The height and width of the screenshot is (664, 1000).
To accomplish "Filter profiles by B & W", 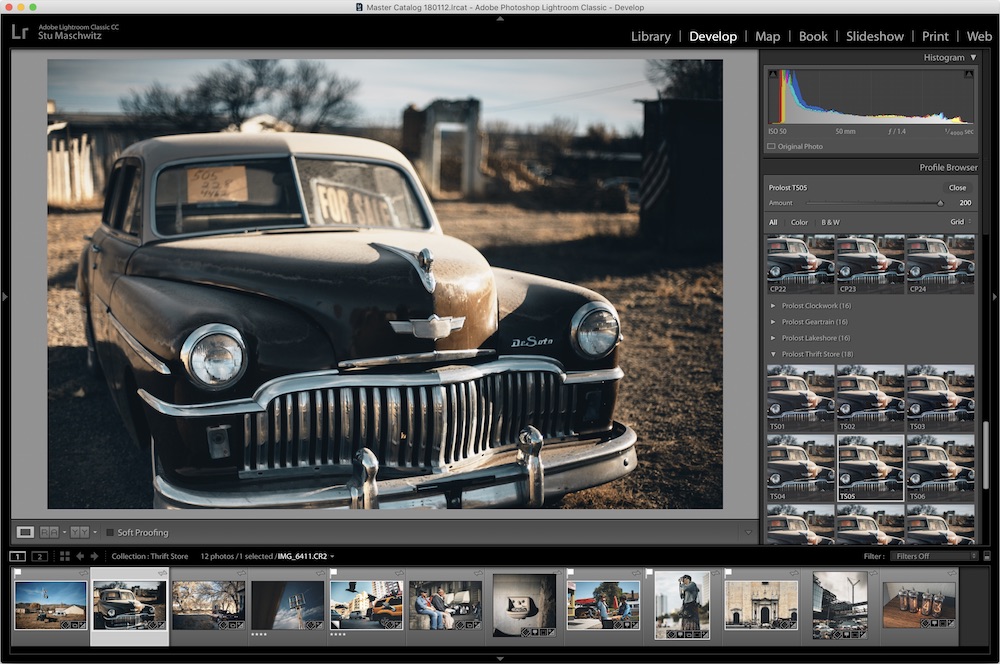I will pos(830,223).
